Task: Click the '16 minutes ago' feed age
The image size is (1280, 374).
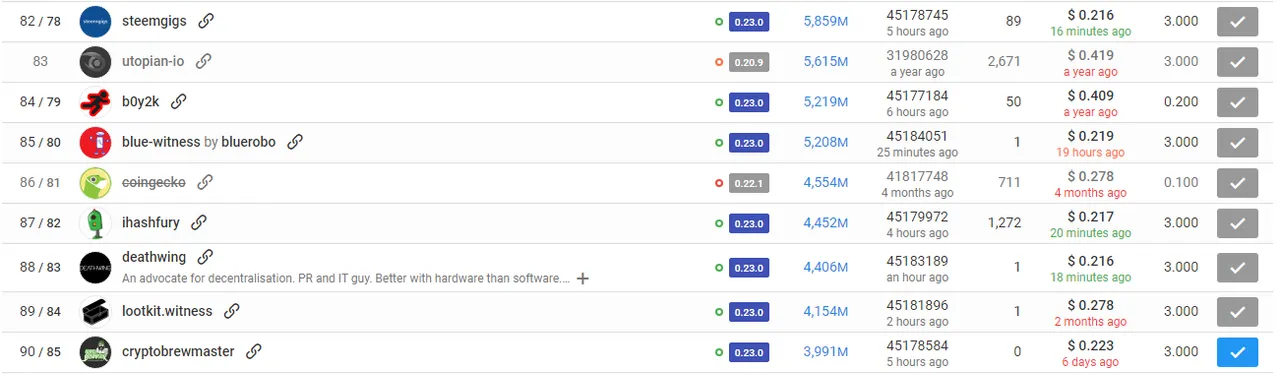Action: 1090,32
